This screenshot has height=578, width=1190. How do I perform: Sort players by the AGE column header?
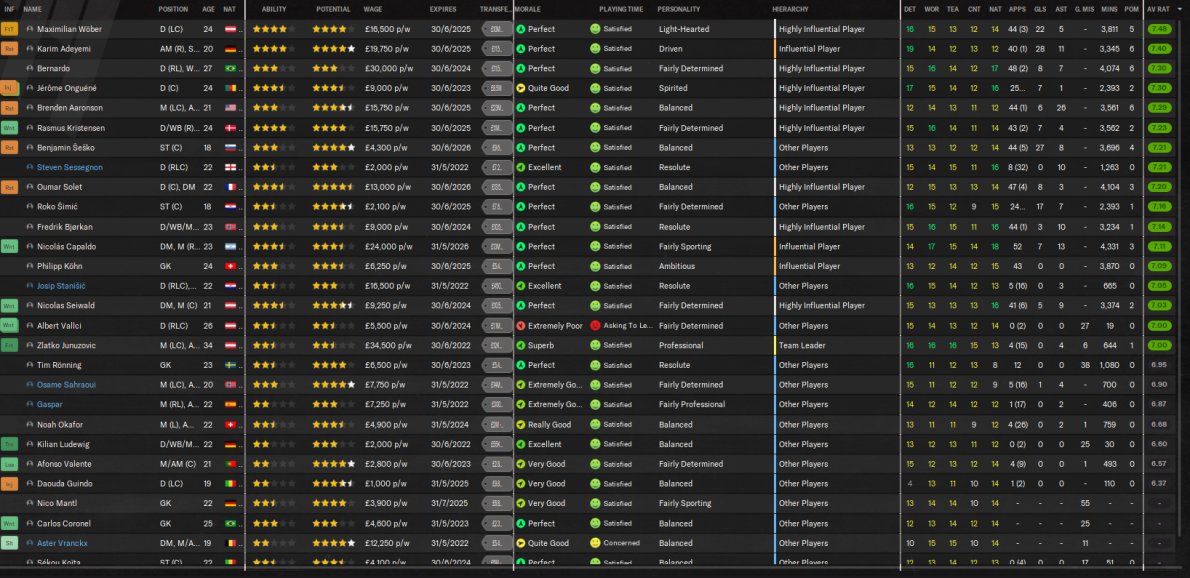[x=209, y=9]
